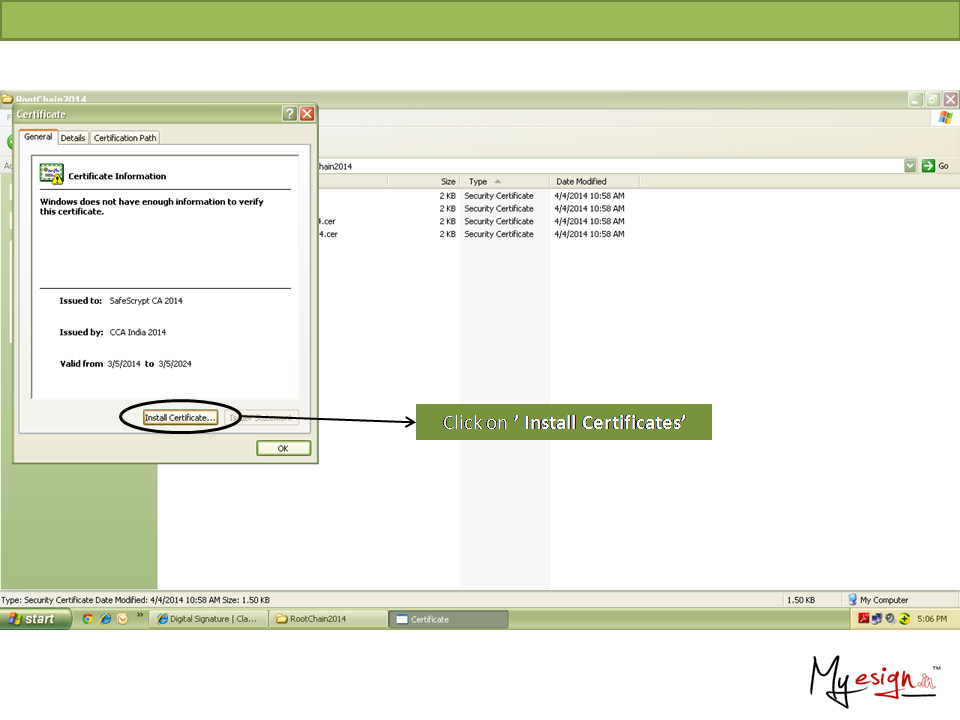Expand the quick launch overflow chevron

coord(140,616)
